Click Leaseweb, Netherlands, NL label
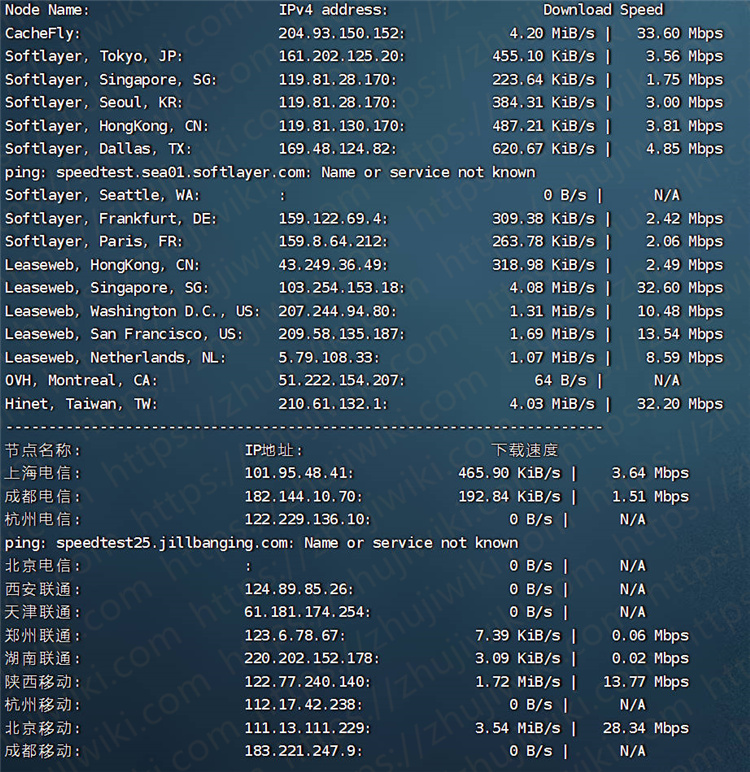 pyautogui.click(x=115, y=357)
